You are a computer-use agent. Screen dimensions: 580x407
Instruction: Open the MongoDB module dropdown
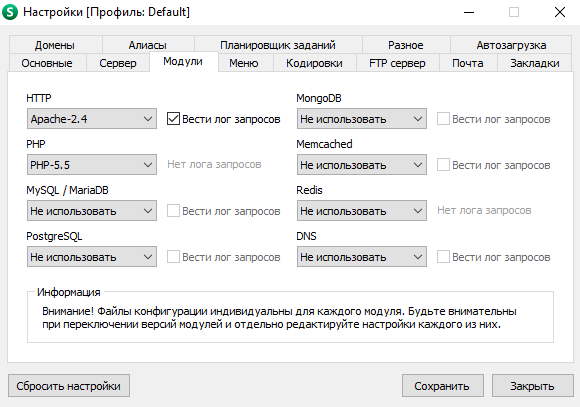click(362, 119)
